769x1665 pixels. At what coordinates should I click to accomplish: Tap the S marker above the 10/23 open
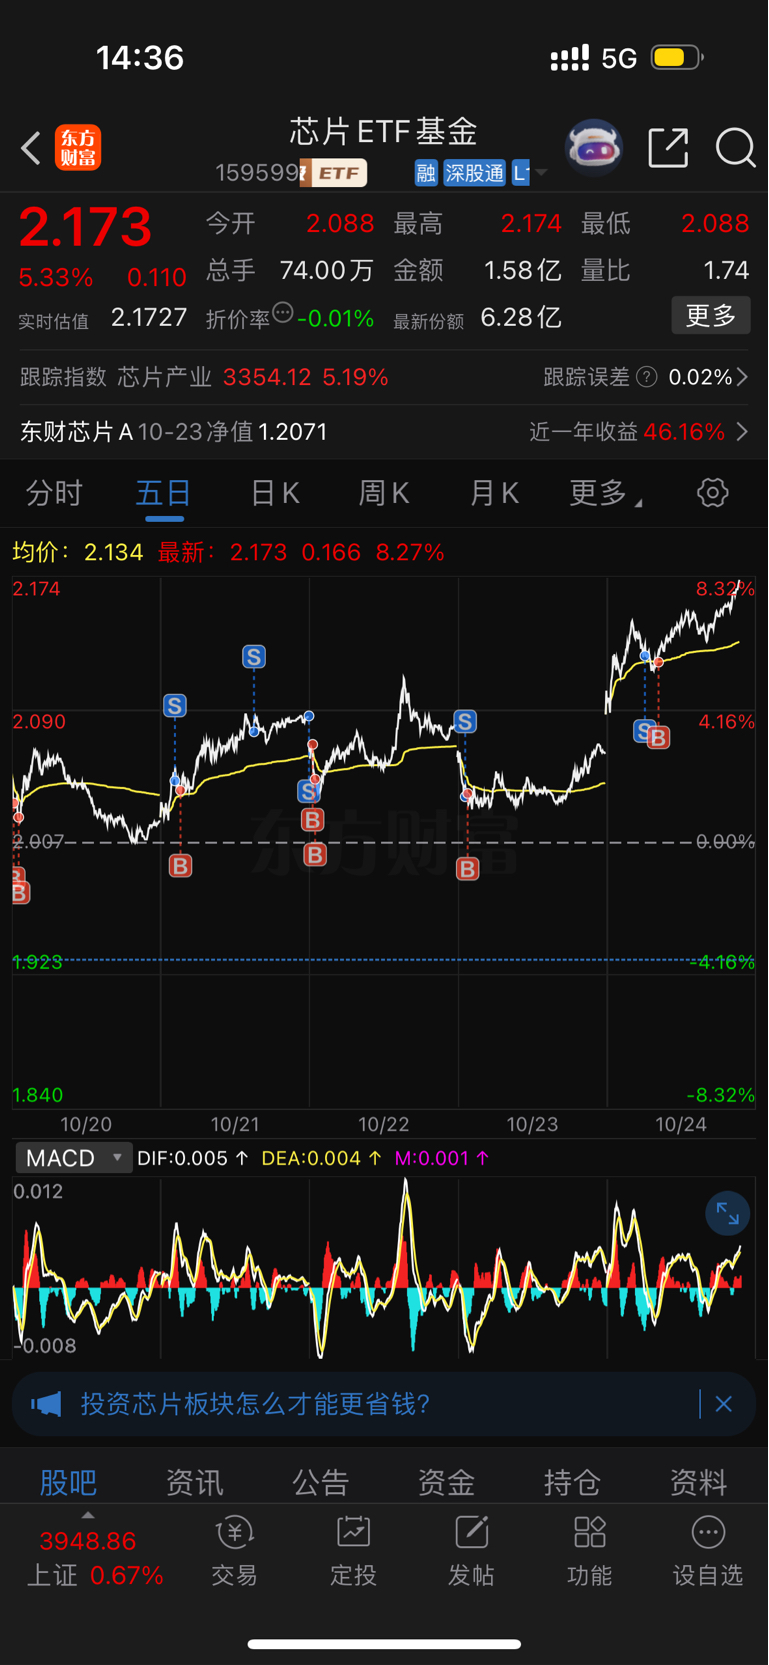pyautogui.click(x=465, y=721)
